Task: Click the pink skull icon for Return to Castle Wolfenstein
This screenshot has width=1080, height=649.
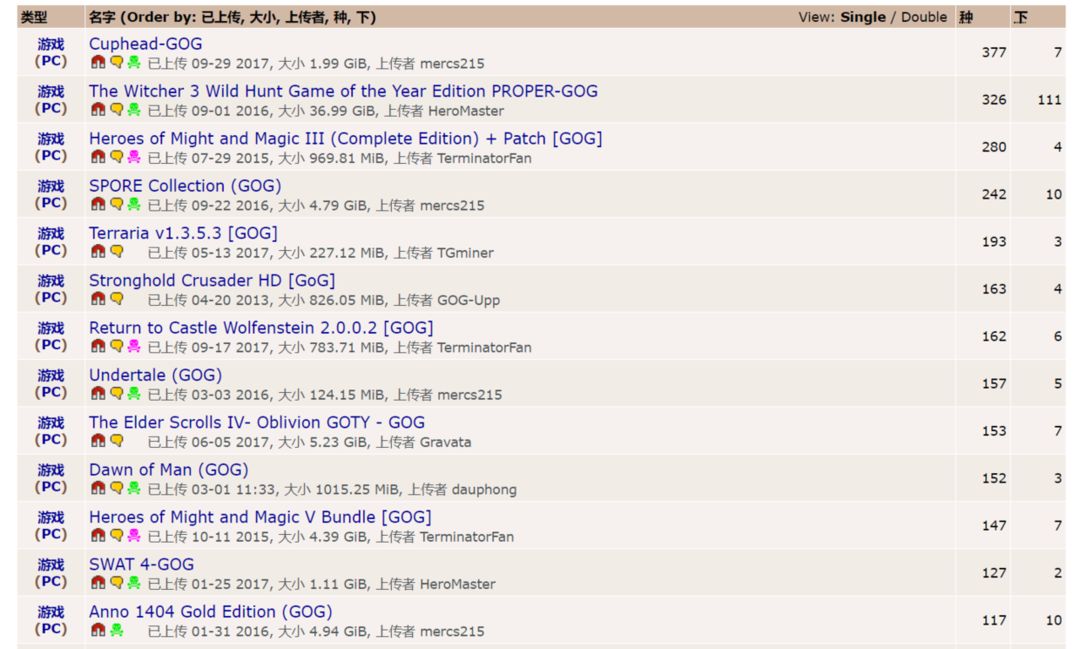Action: [x=134, y=346]
